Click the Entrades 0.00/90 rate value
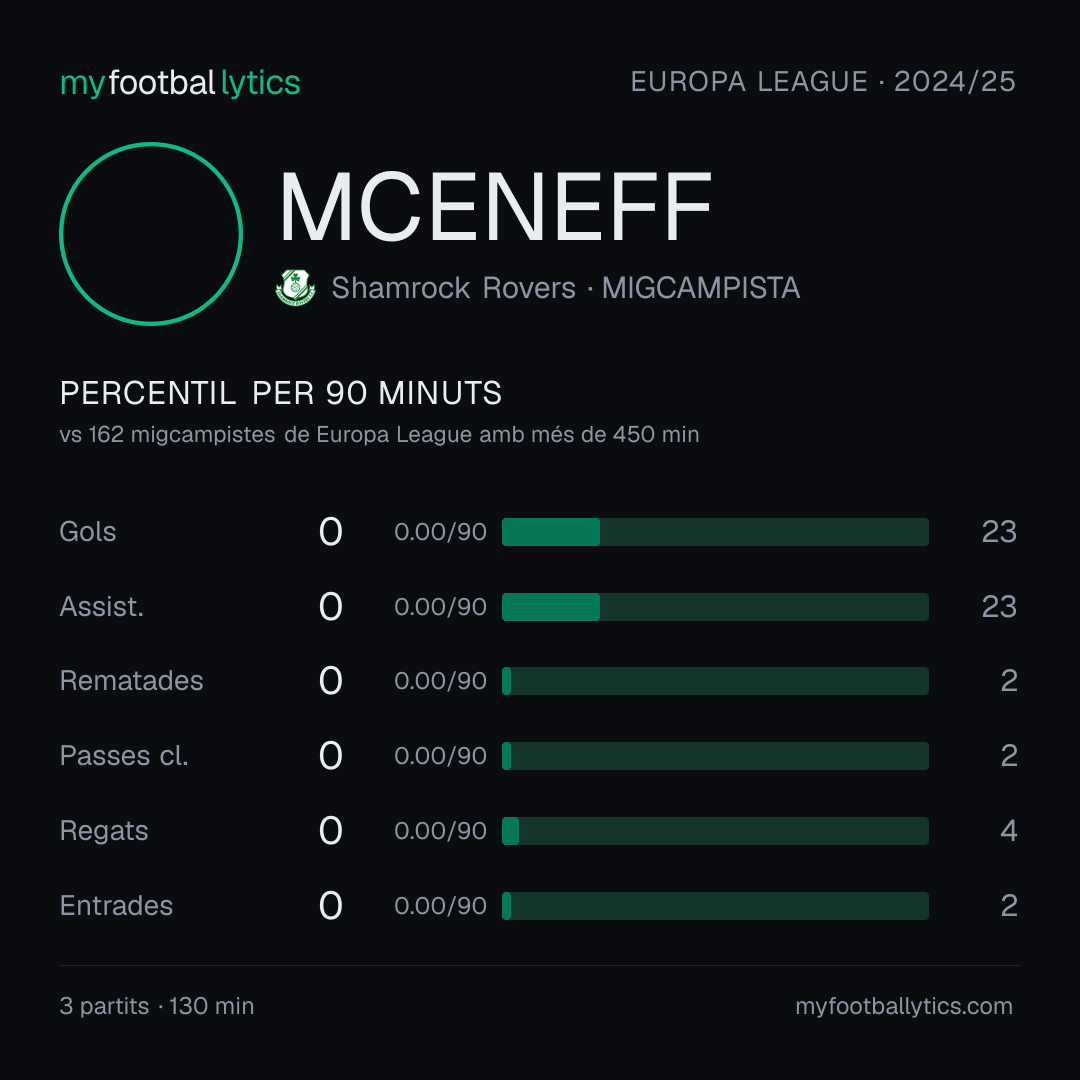Screen dimensions: 1080x1080 tap(440, 906)
